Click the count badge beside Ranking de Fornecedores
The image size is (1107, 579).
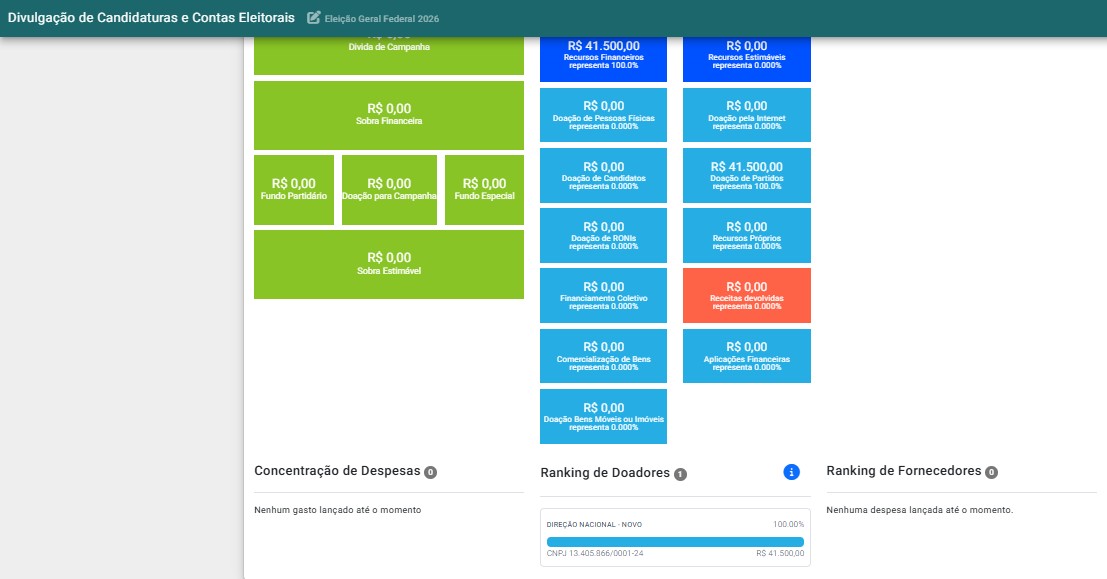point(991,472)
